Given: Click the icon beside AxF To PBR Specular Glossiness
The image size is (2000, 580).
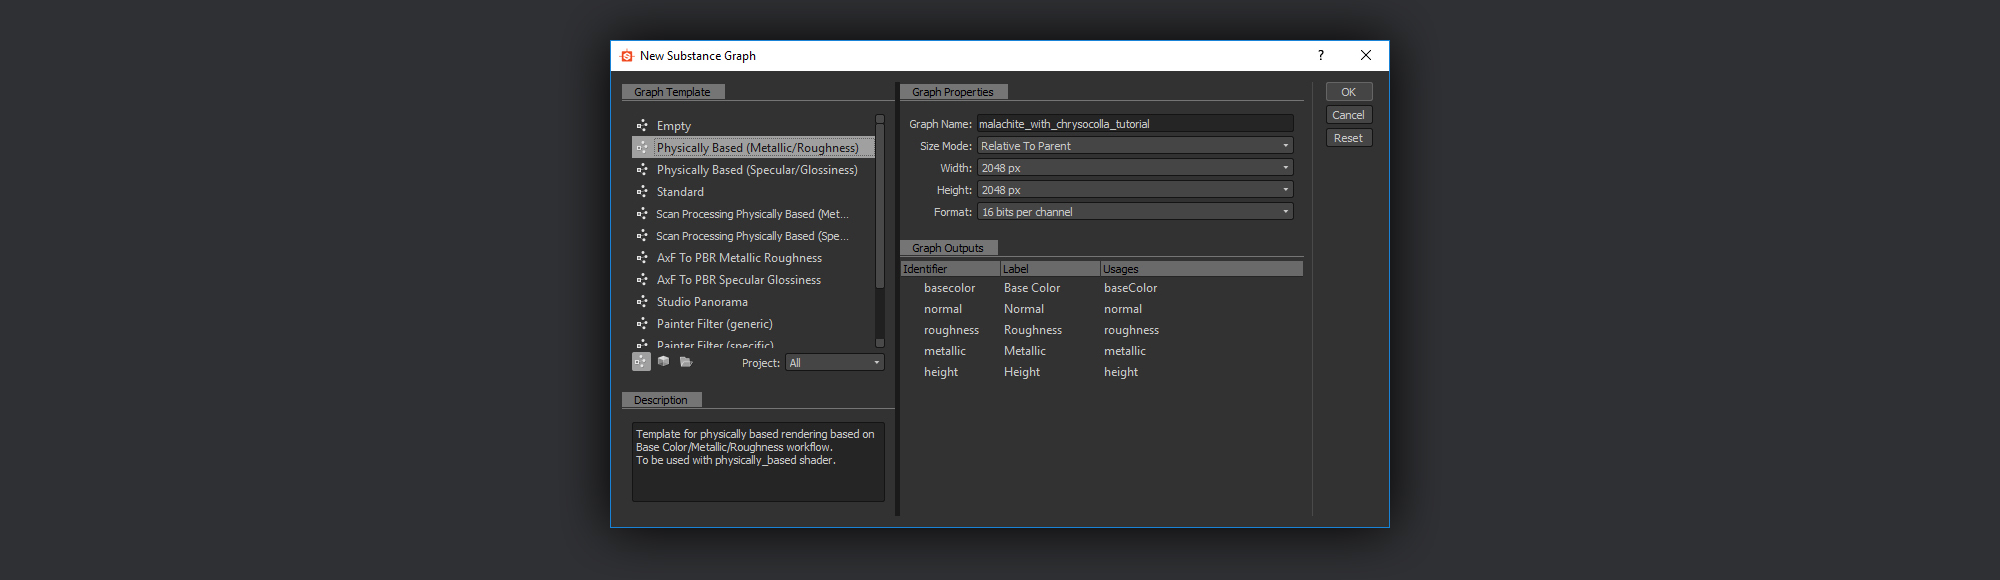Looking at the screenshot, I should 642,280.
